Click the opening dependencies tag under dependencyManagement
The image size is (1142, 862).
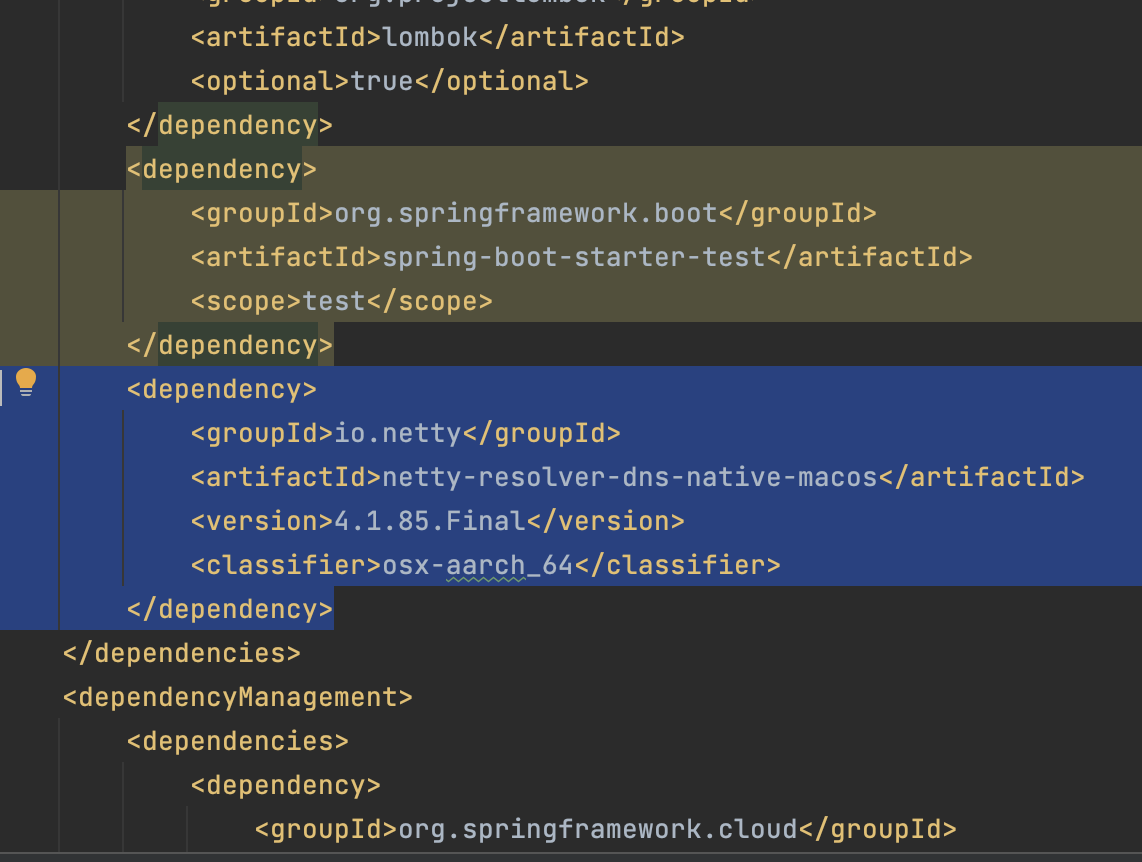tap(237, 741)
